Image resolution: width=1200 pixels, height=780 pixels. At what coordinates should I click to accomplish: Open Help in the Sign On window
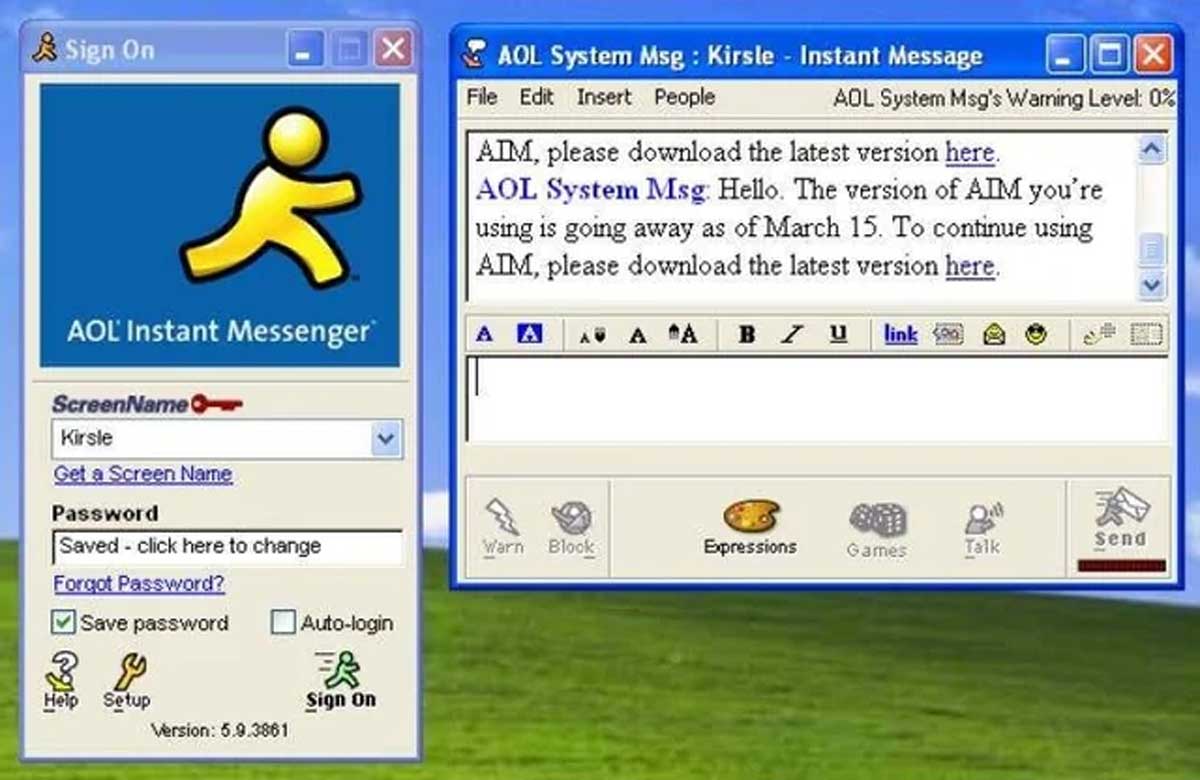[60, 678]
